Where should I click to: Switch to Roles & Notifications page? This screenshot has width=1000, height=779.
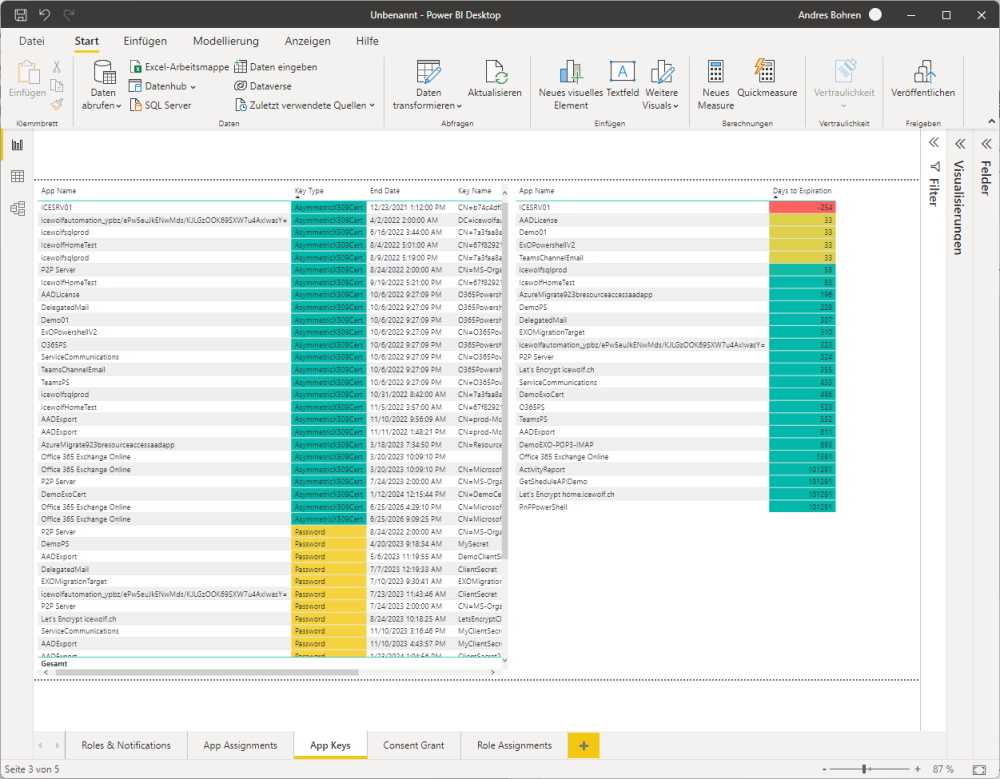[x=126, y=745]
